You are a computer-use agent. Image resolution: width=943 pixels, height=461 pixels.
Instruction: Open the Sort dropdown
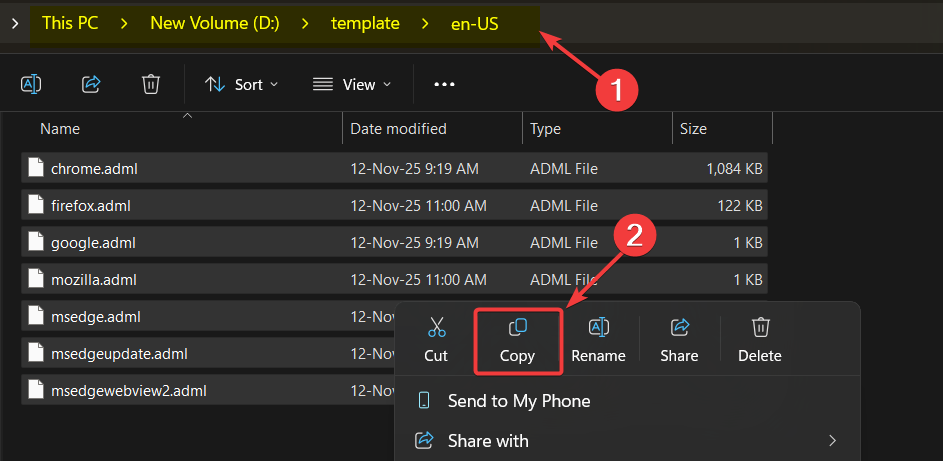tap(242, 84)
